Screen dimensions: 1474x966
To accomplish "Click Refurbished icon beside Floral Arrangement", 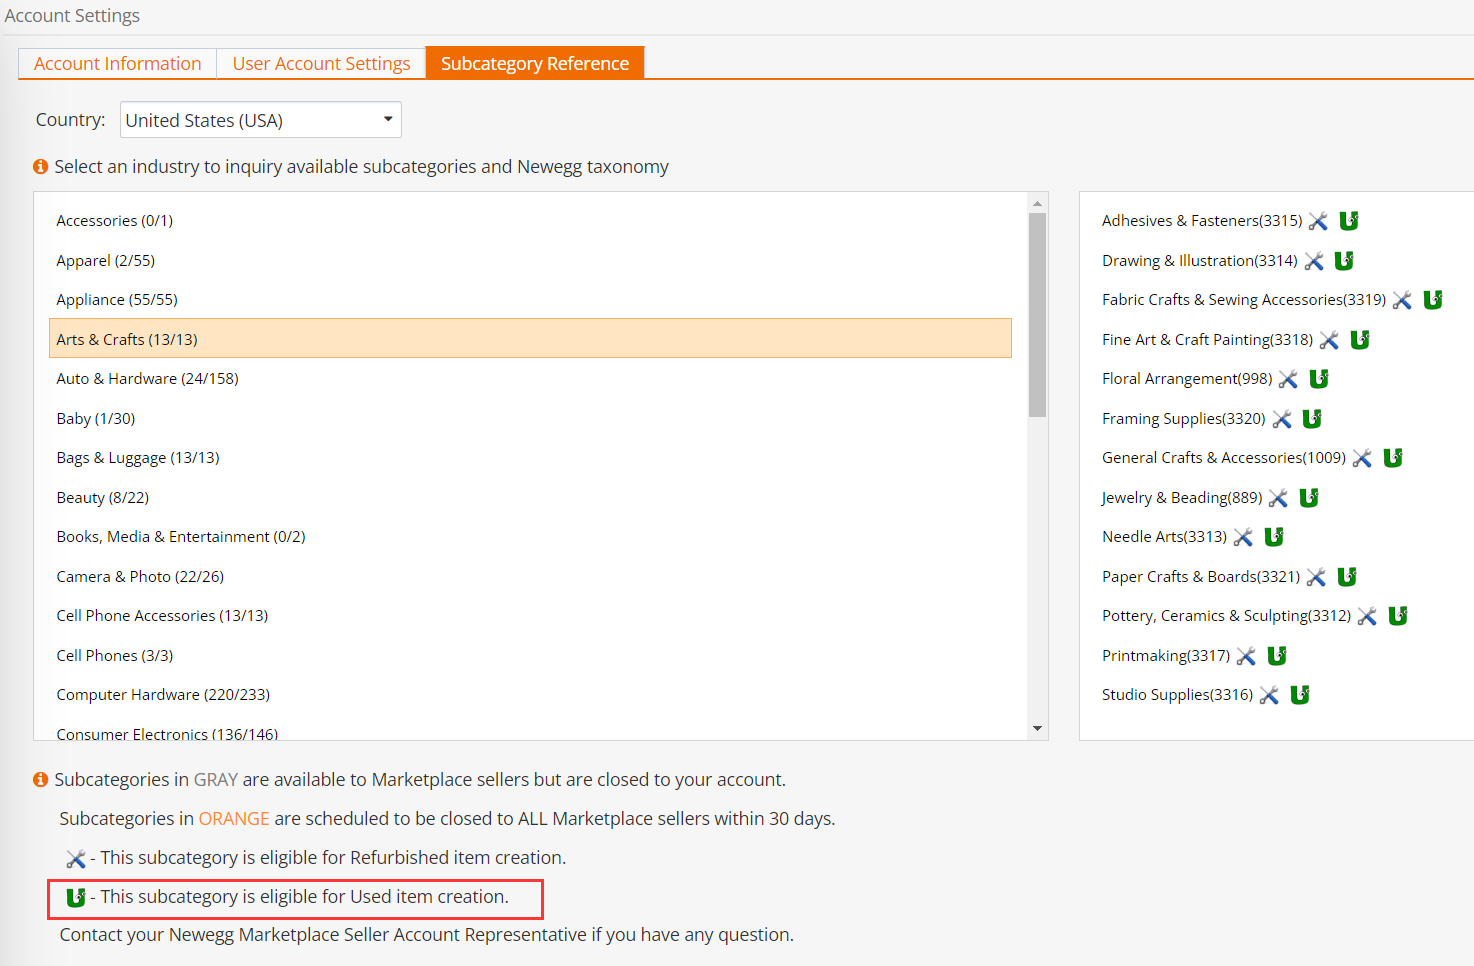I will coord(1288,379).
